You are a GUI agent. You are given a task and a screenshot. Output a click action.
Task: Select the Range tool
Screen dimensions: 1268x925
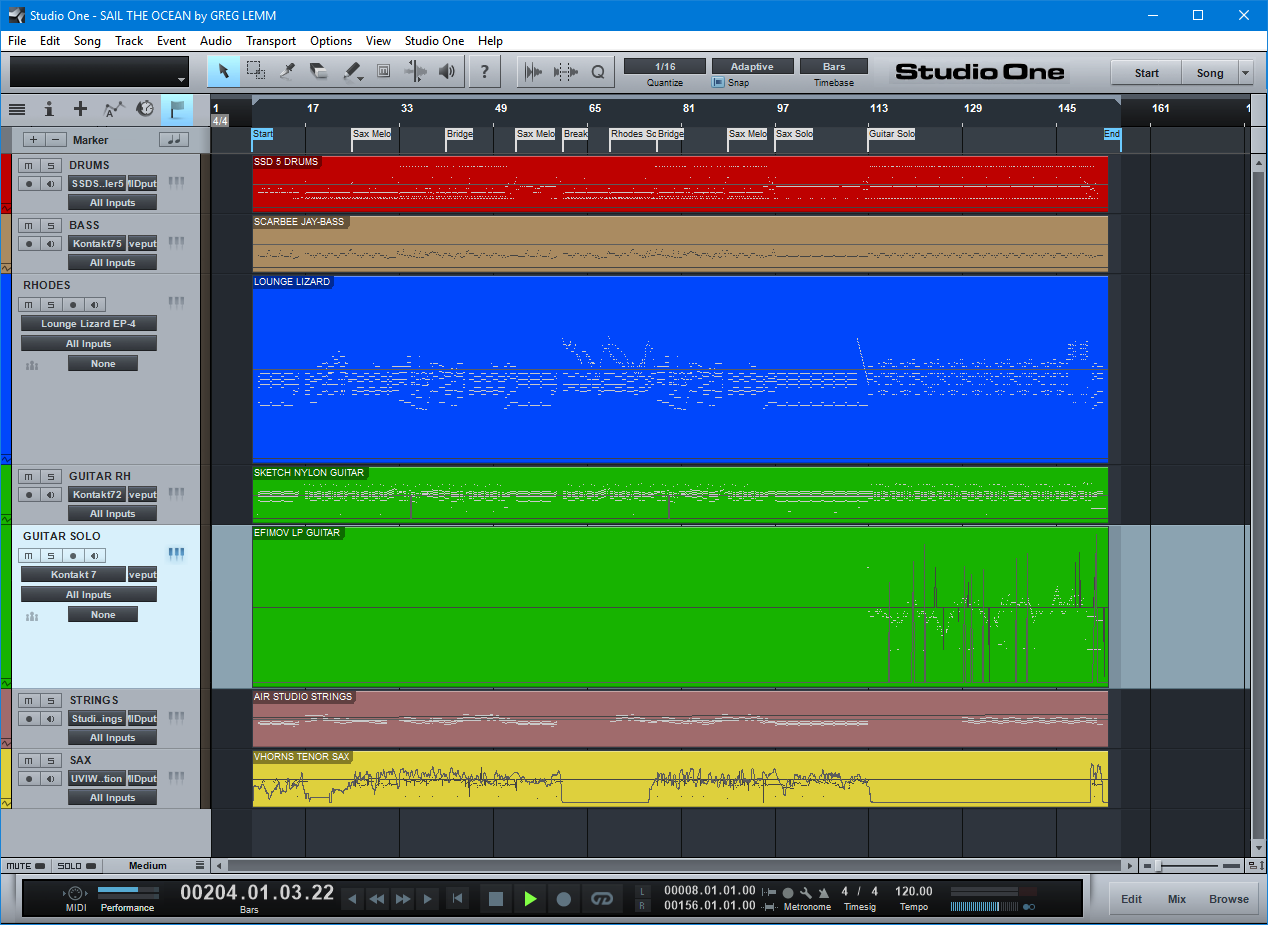pos(256,71)
